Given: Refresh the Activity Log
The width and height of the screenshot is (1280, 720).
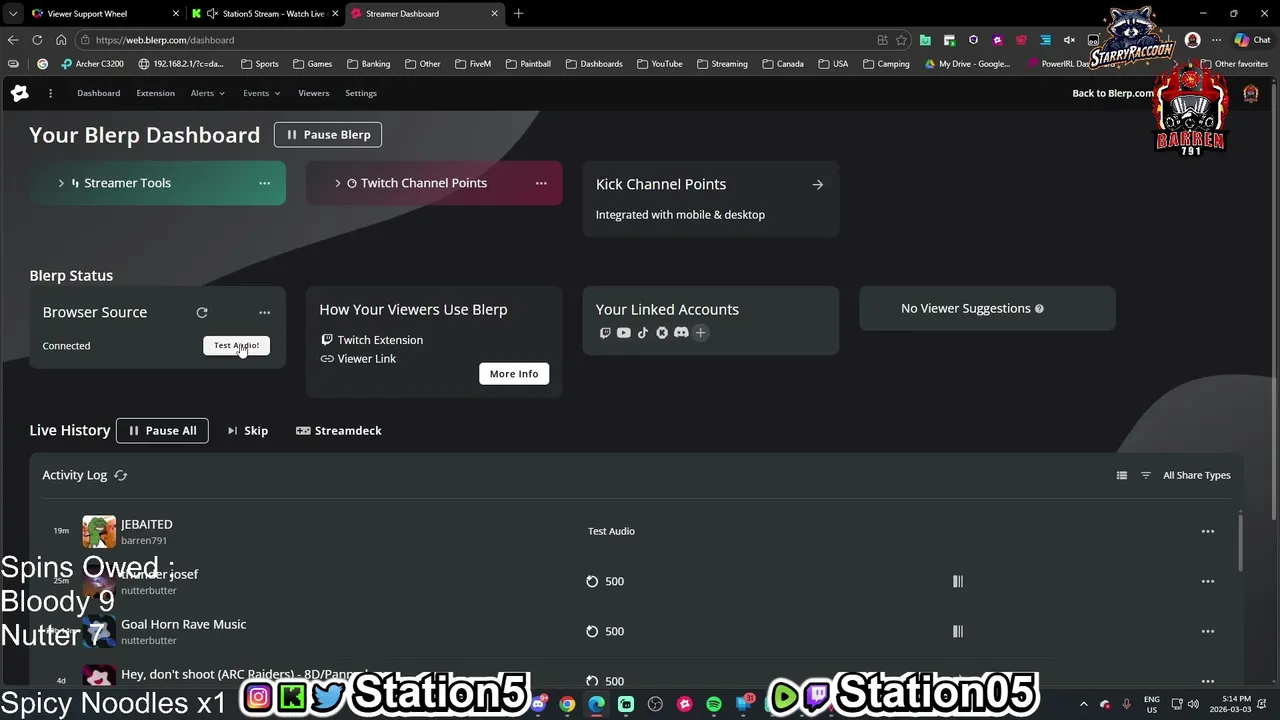Looking at the screenshot, I should pyautogui.click(x=121, y=475).
